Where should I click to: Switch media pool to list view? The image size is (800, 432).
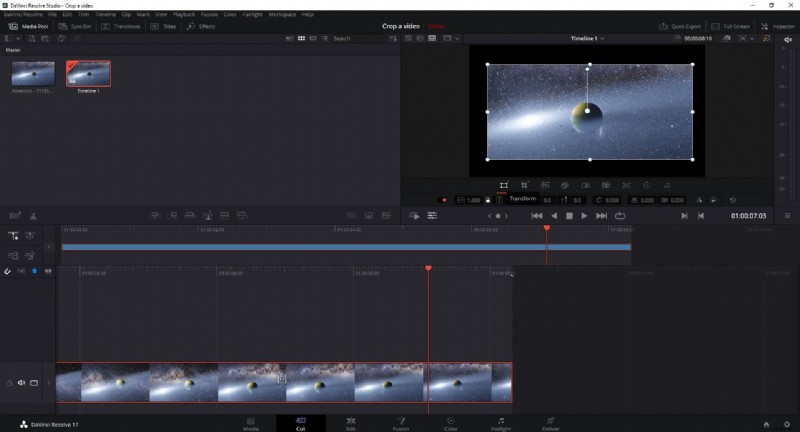325,38
